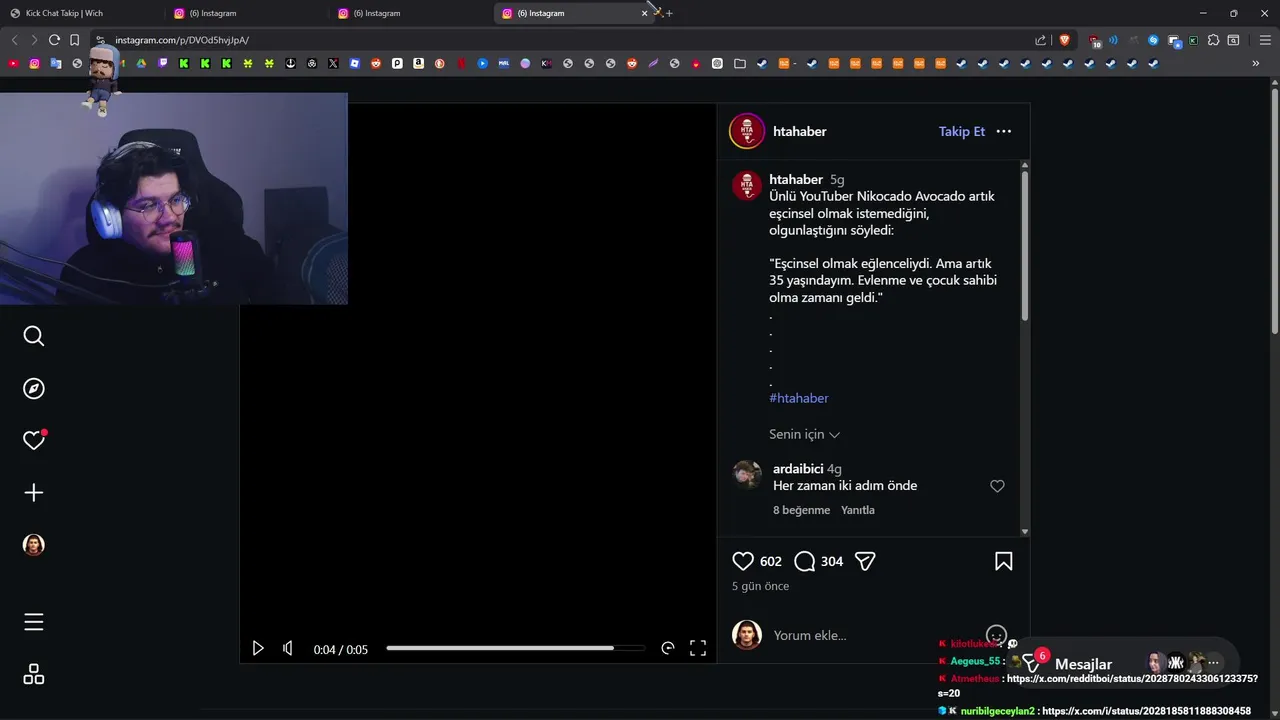Image resolution: width=1280 pixels, height=720 pixels.
Task: Open the extensions puzzle icon
Action: click(x=1213, y=40)
